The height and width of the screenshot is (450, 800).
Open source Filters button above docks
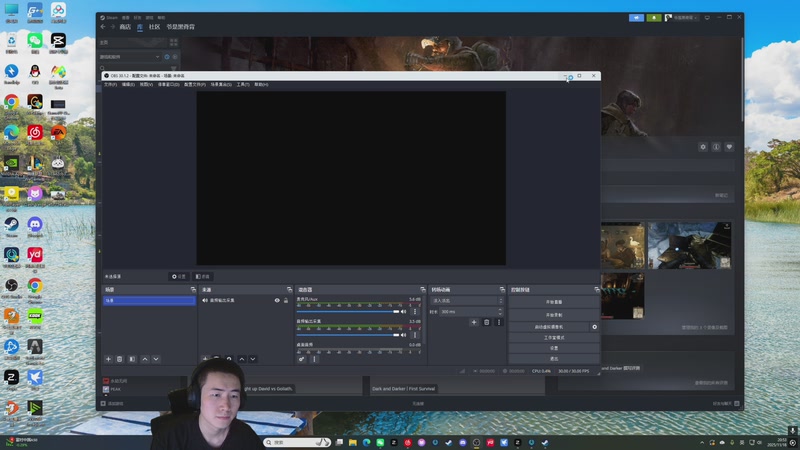(203, 277)
